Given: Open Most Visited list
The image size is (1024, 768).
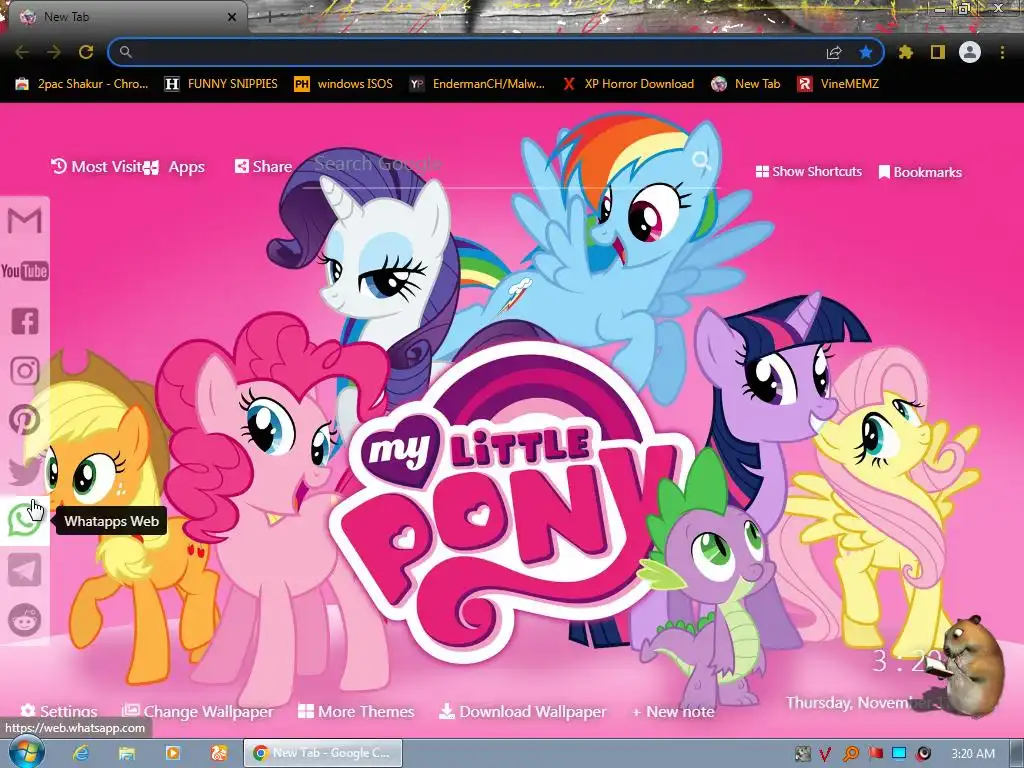Looking at the screenshot, I should point(97,167).
